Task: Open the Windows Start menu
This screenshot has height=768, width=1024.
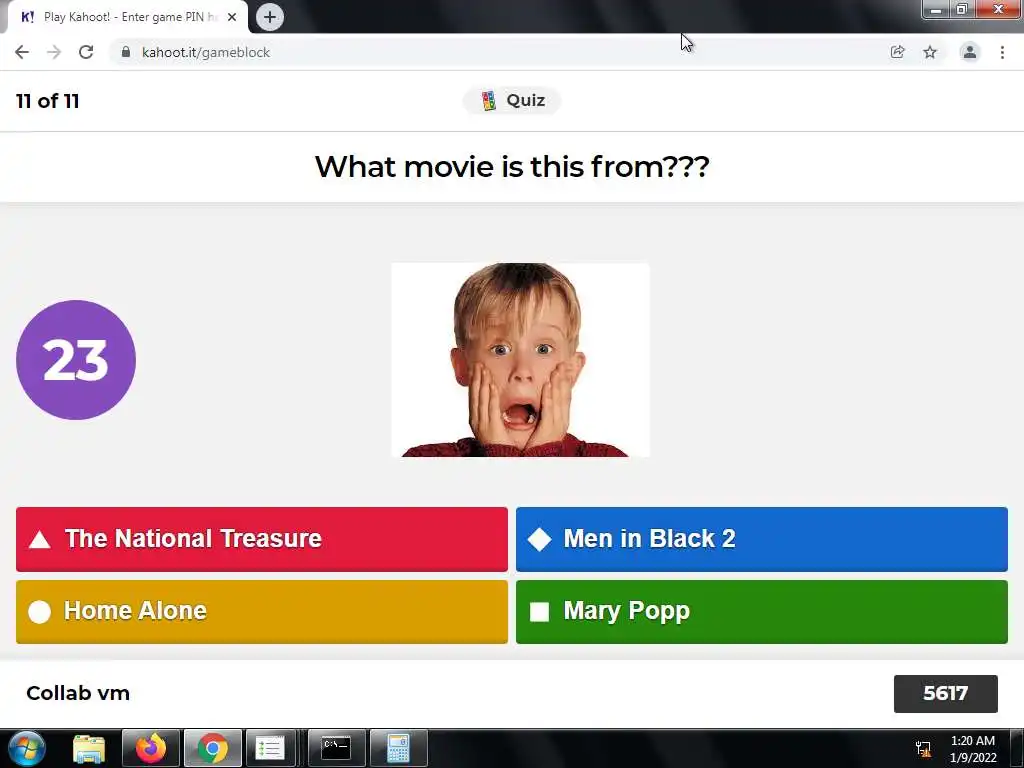Action: (27, 748)
